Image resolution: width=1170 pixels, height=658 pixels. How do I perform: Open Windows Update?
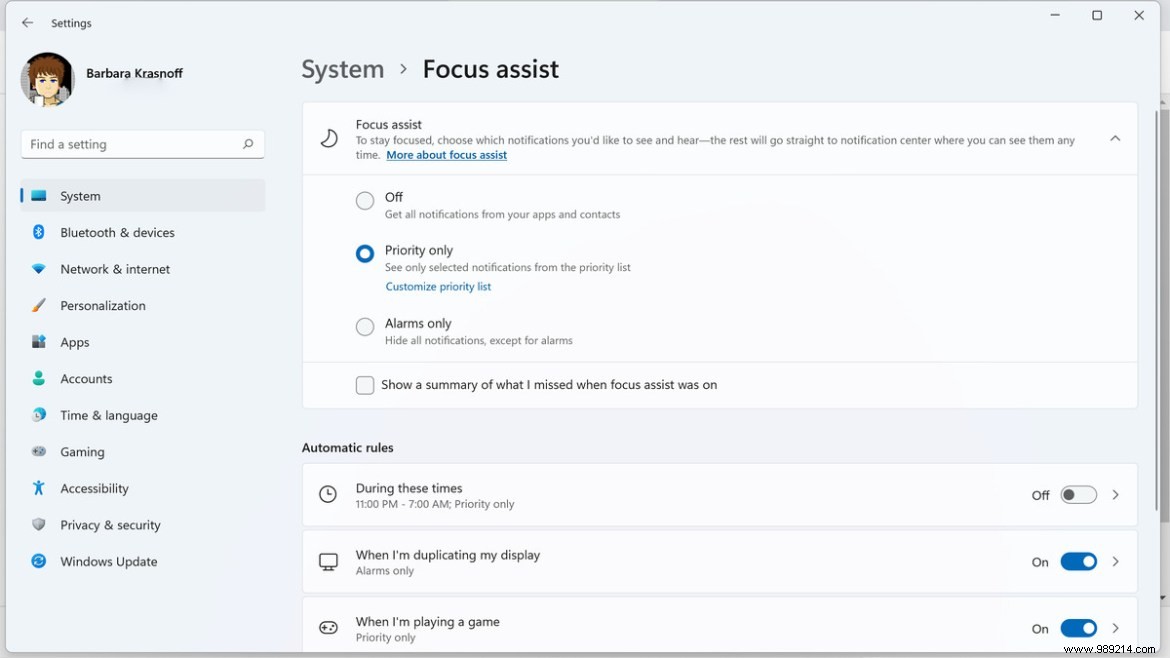[x=107, y=561]
